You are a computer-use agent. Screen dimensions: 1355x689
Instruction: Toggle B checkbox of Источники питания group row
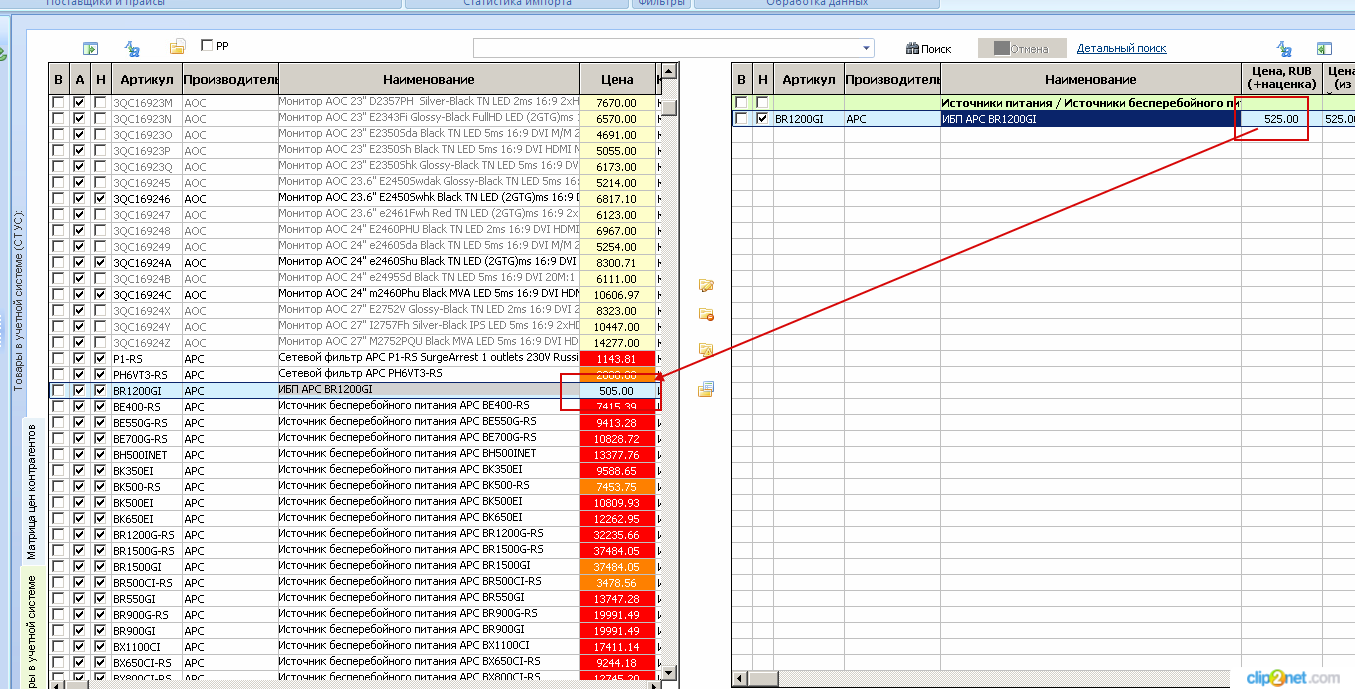point(741,103)
